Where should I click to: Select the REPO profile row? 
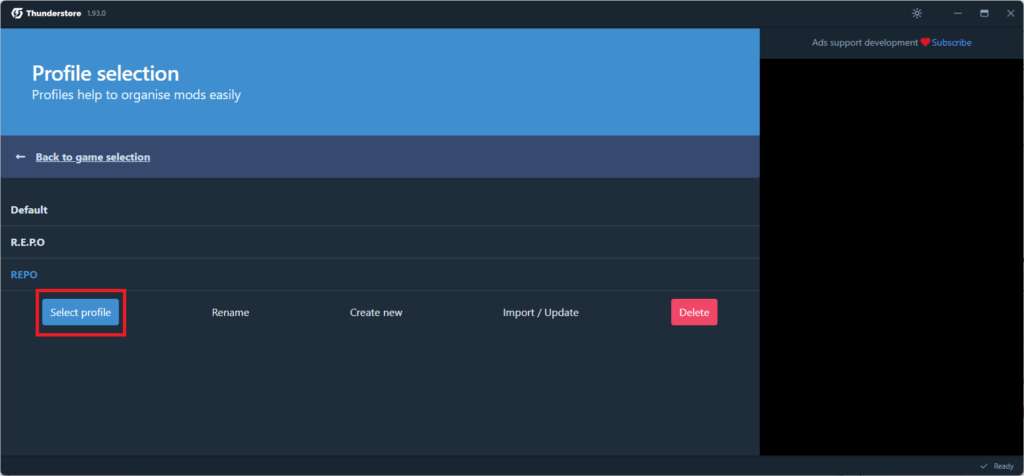[x=380, y=275]
